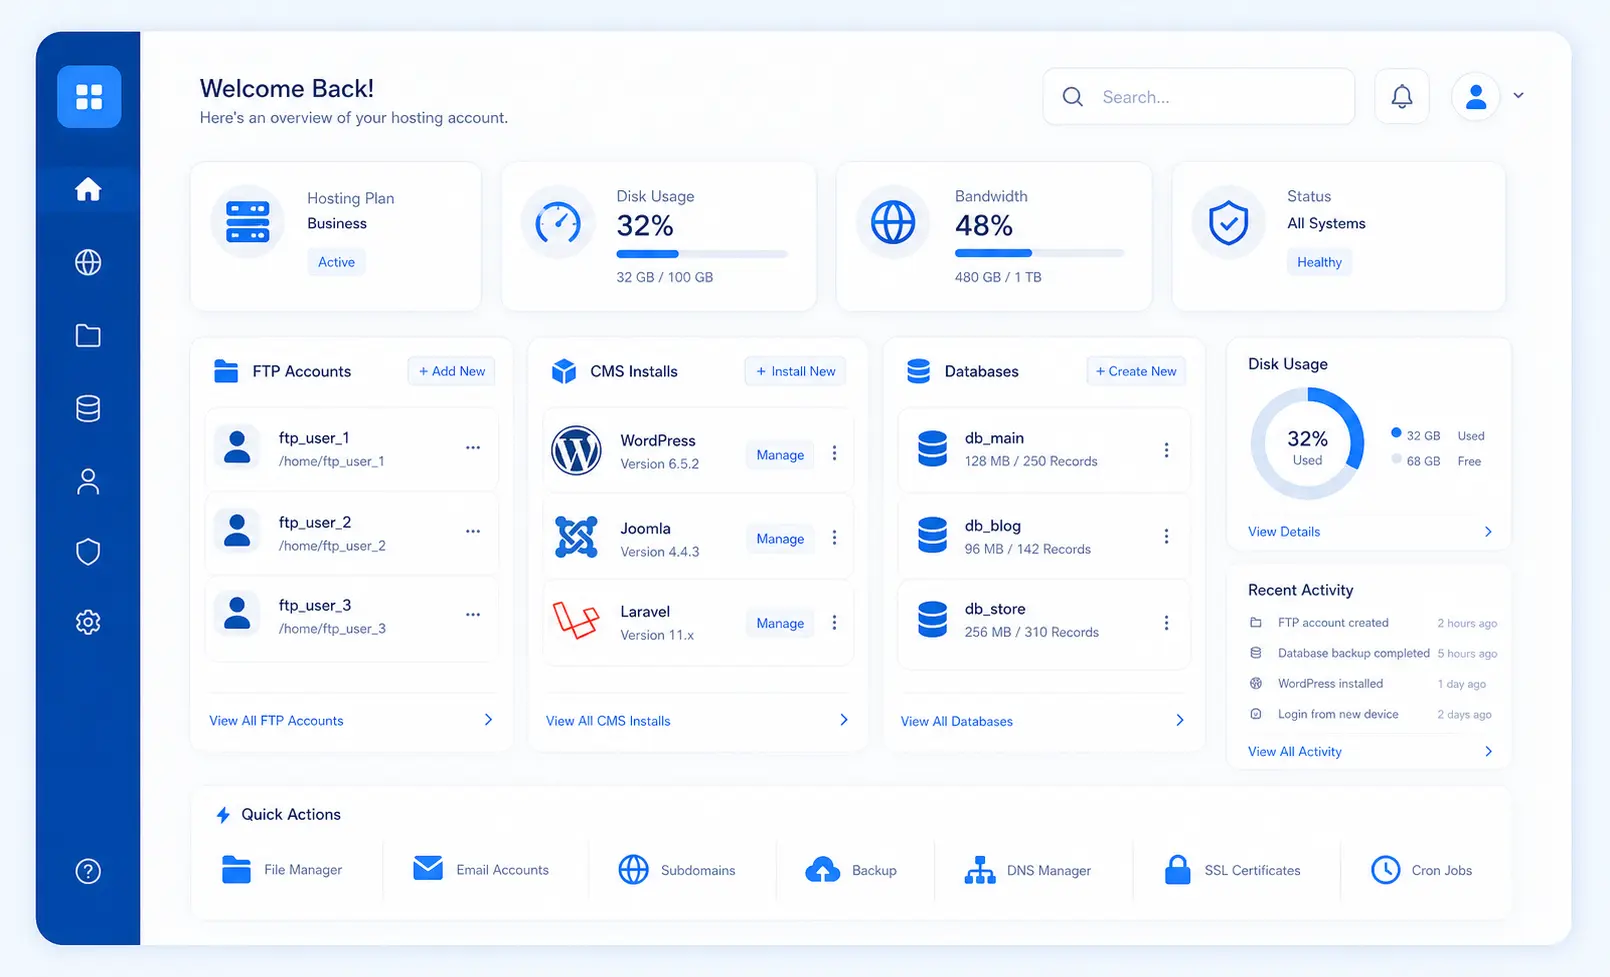Image resolution: width=1610 pixels, height=977 pixels.
Task: Open File Manager quick action
Action: click(x=282, y=870)
